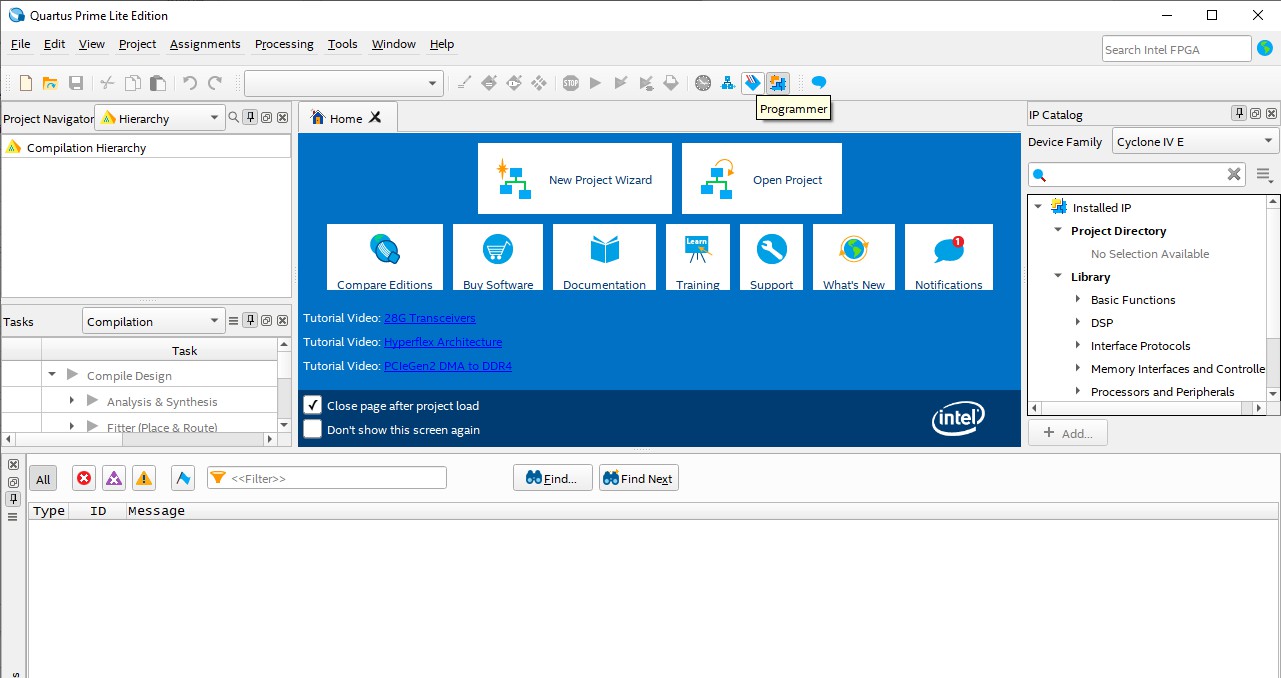Open the Assignments menu
The width and height of the screenshot is (1281, 678).
point(205,44)
